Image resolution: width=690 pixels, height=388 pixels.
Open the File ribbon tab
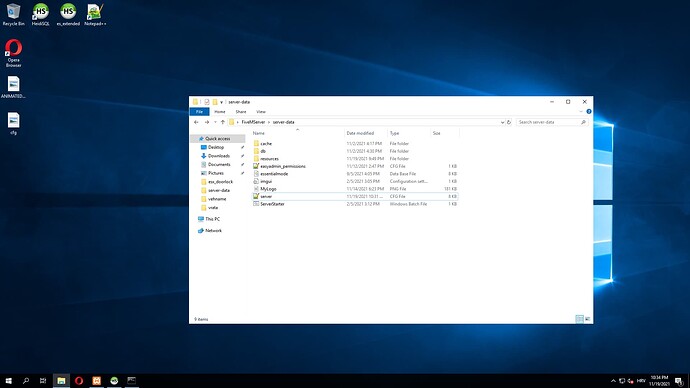pos(199,112)
